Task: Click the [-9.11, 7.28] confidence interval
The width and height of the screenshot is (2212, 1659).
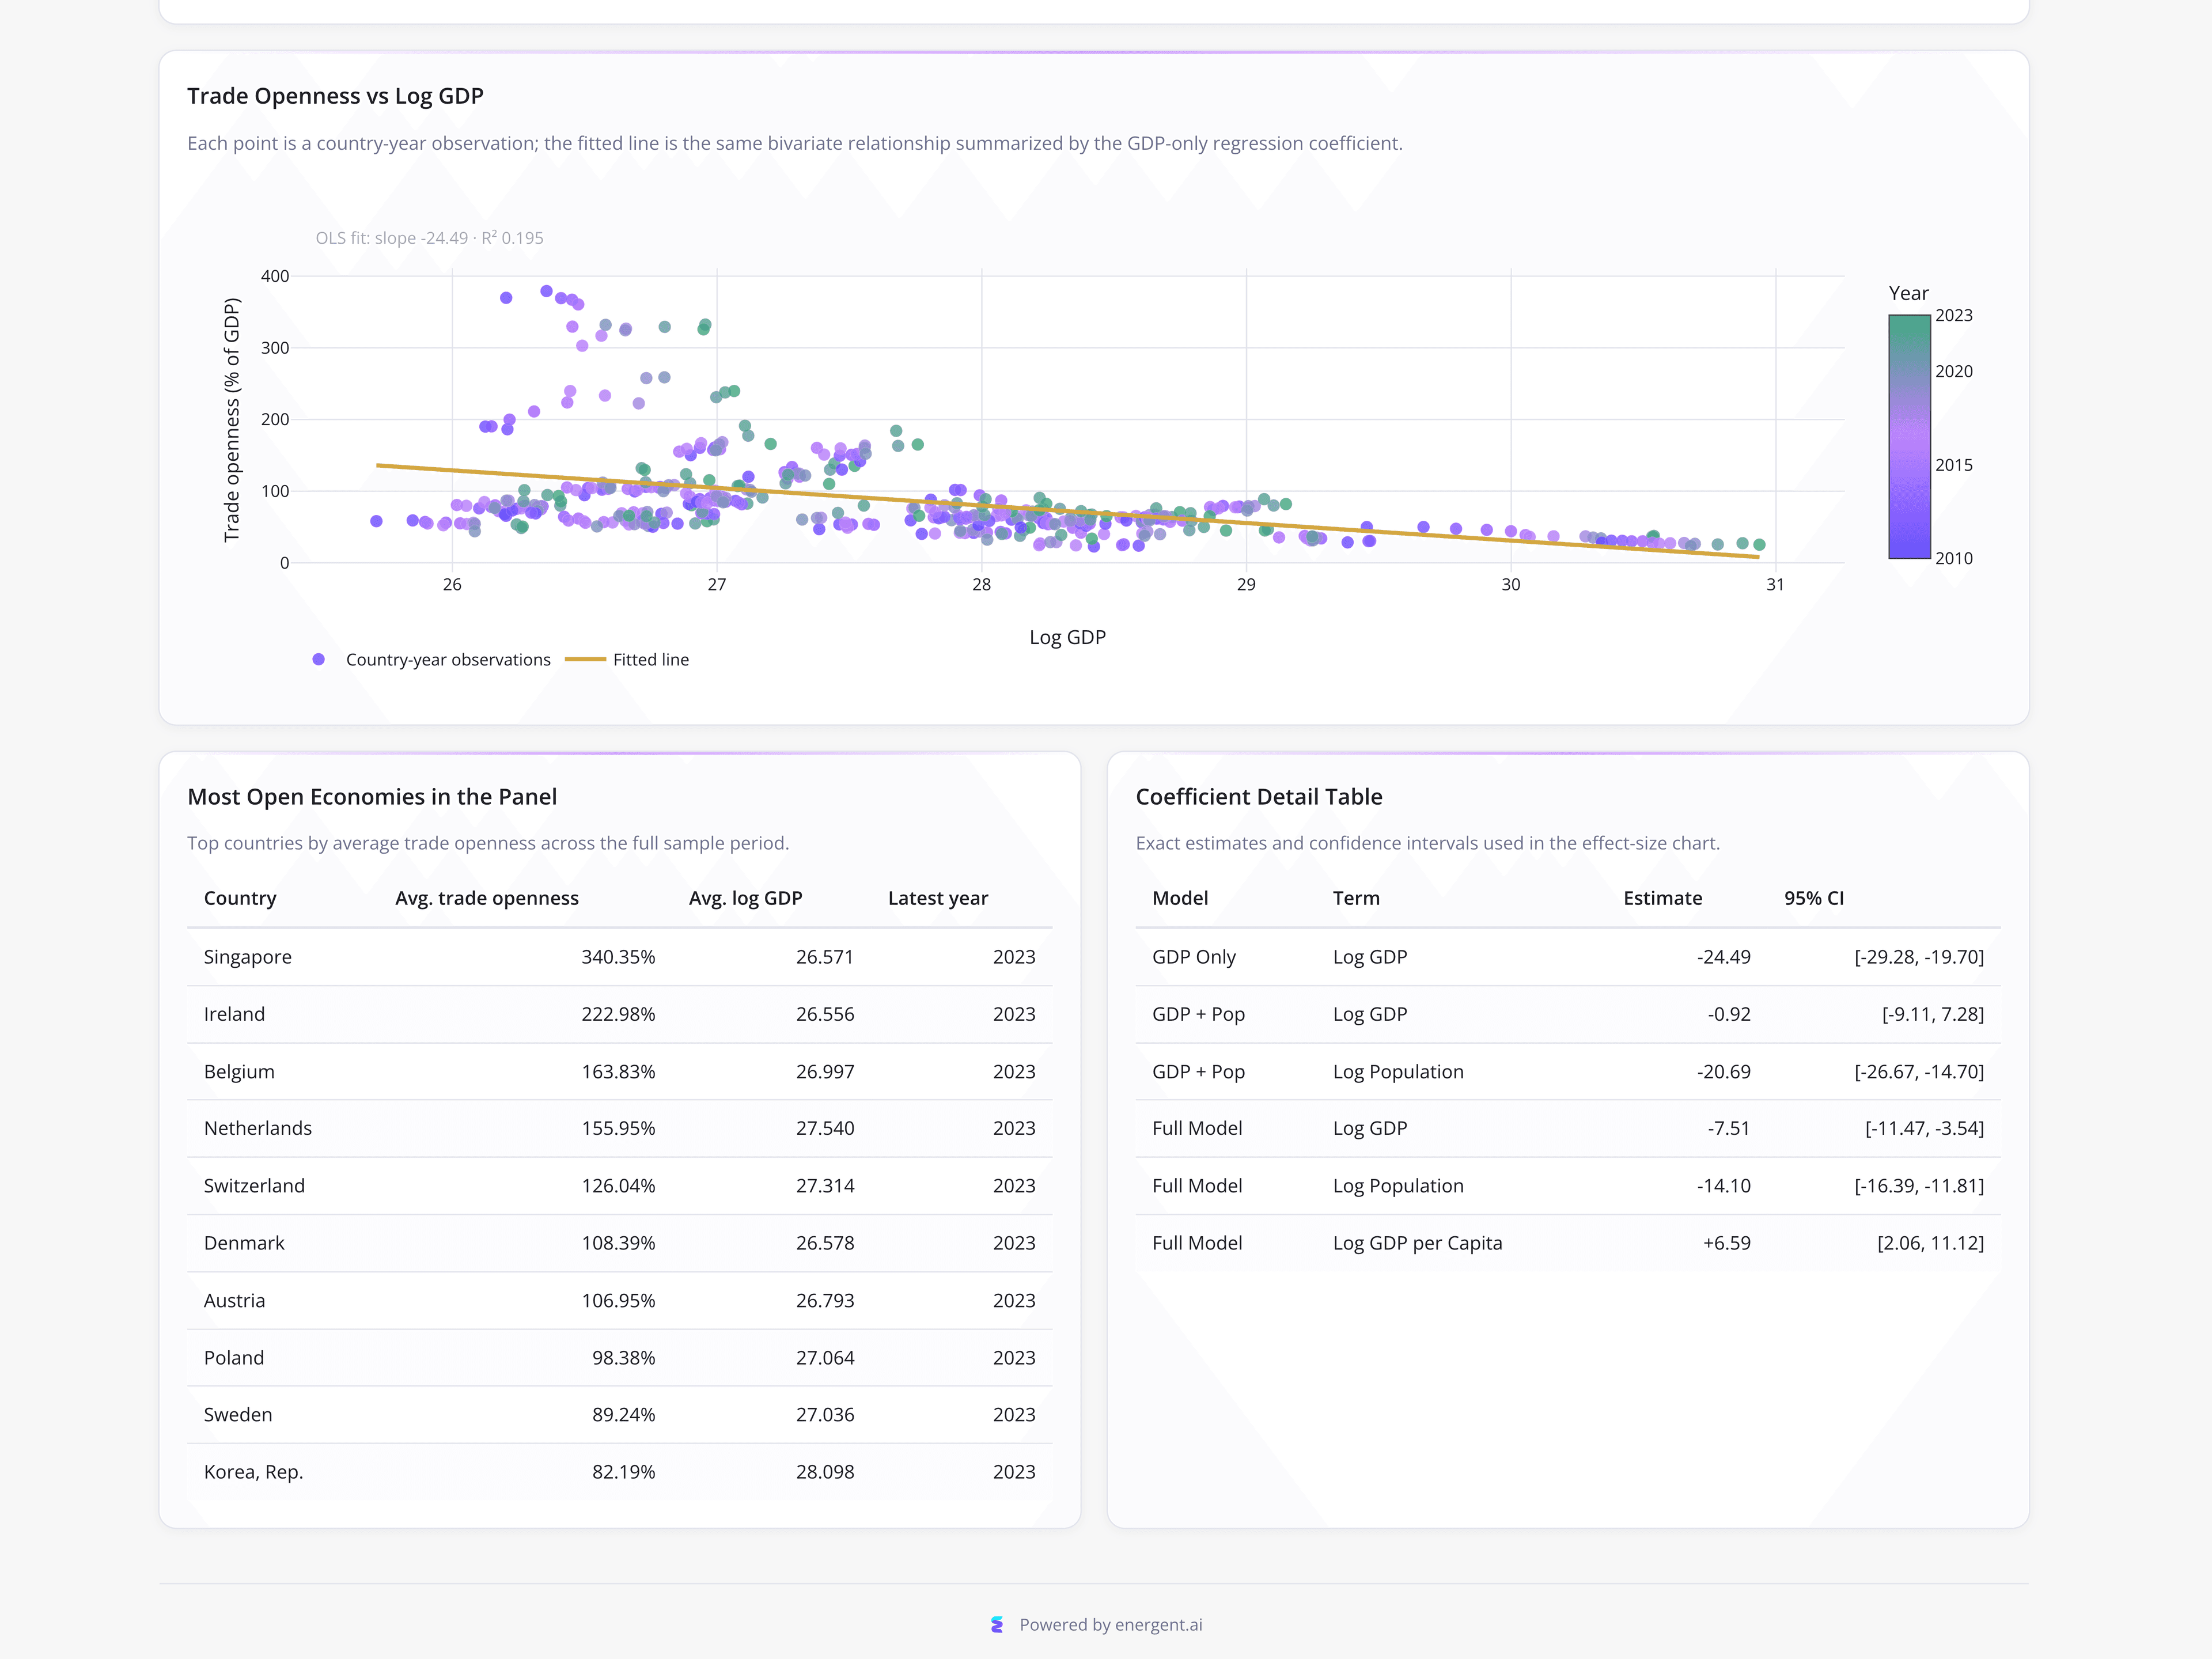Action: (1932, 1014)
